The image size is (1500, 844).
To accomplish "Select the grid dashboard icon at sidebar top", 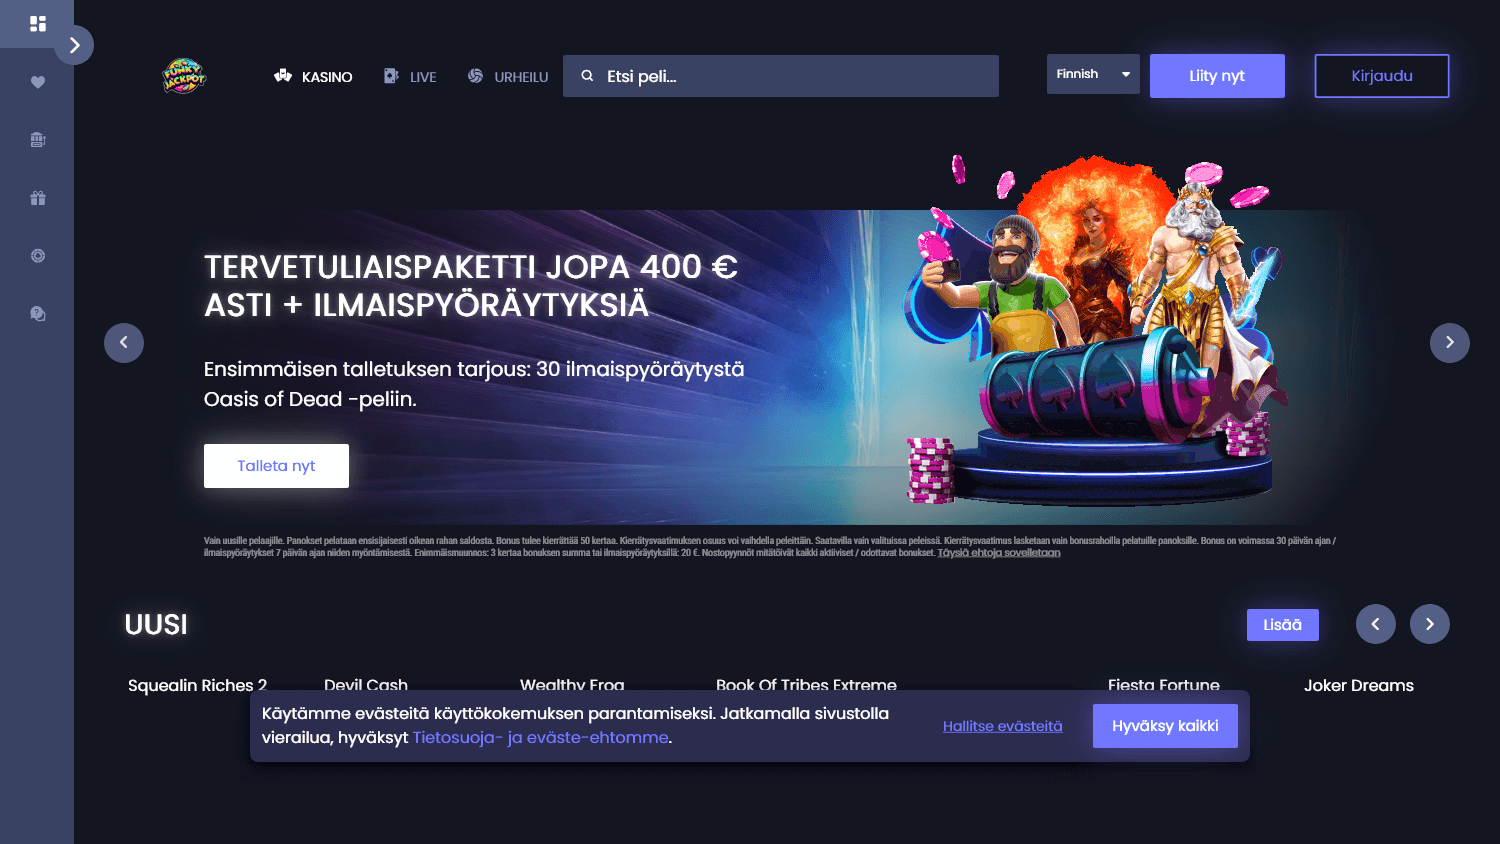I will coord(37,22).
